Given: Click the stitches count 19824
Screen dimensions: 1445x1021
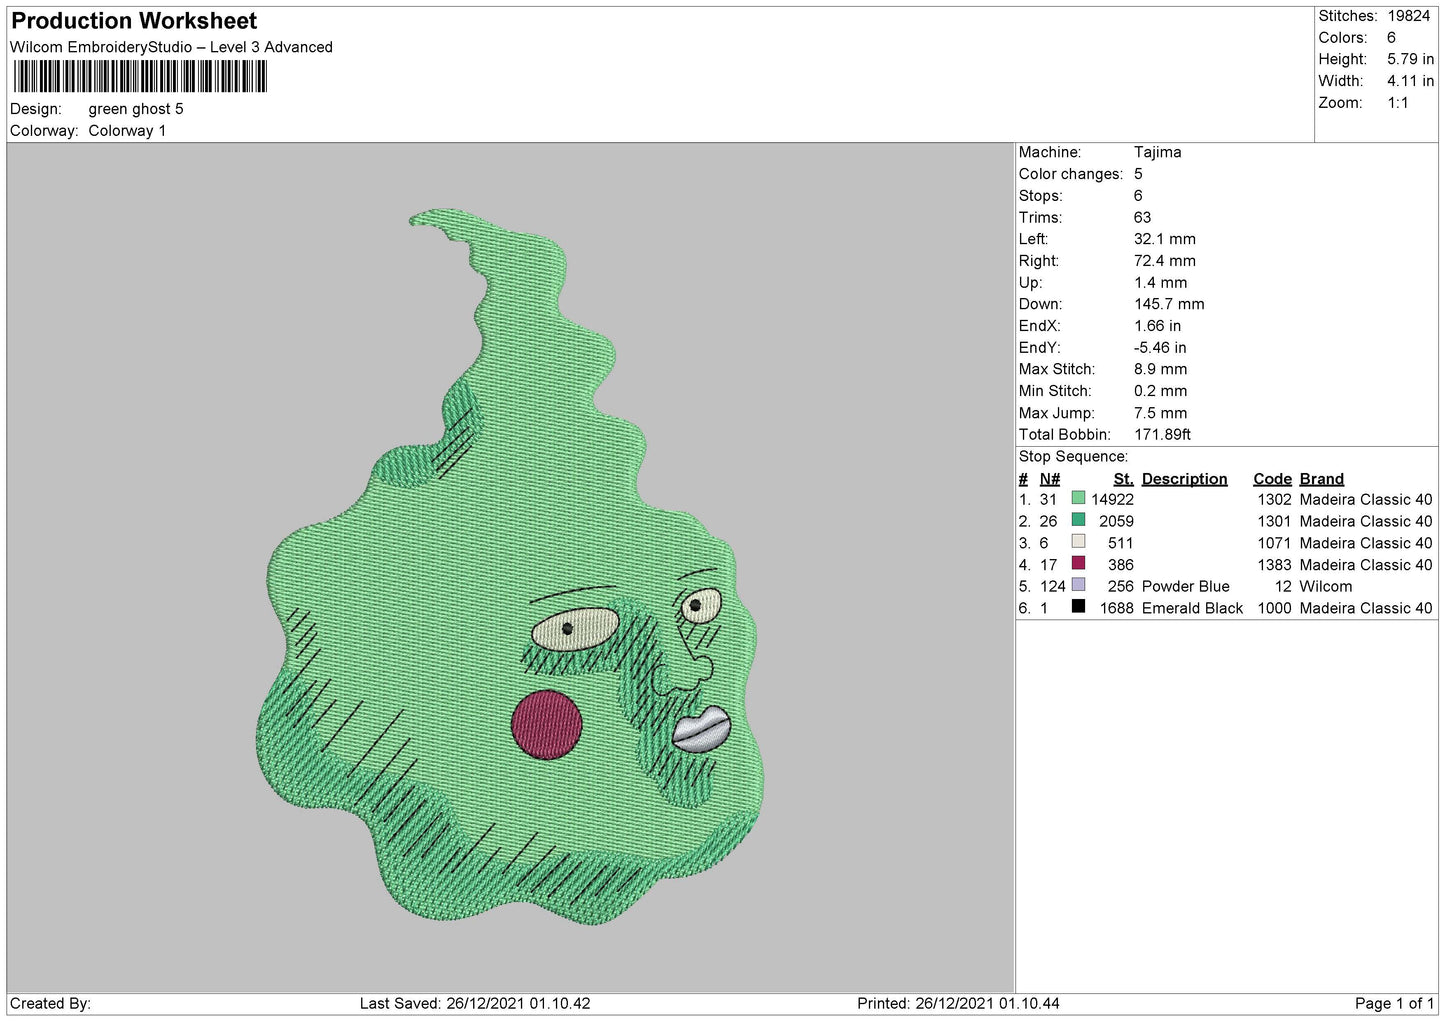Looking at the screenshot, I should point(1408,16).
